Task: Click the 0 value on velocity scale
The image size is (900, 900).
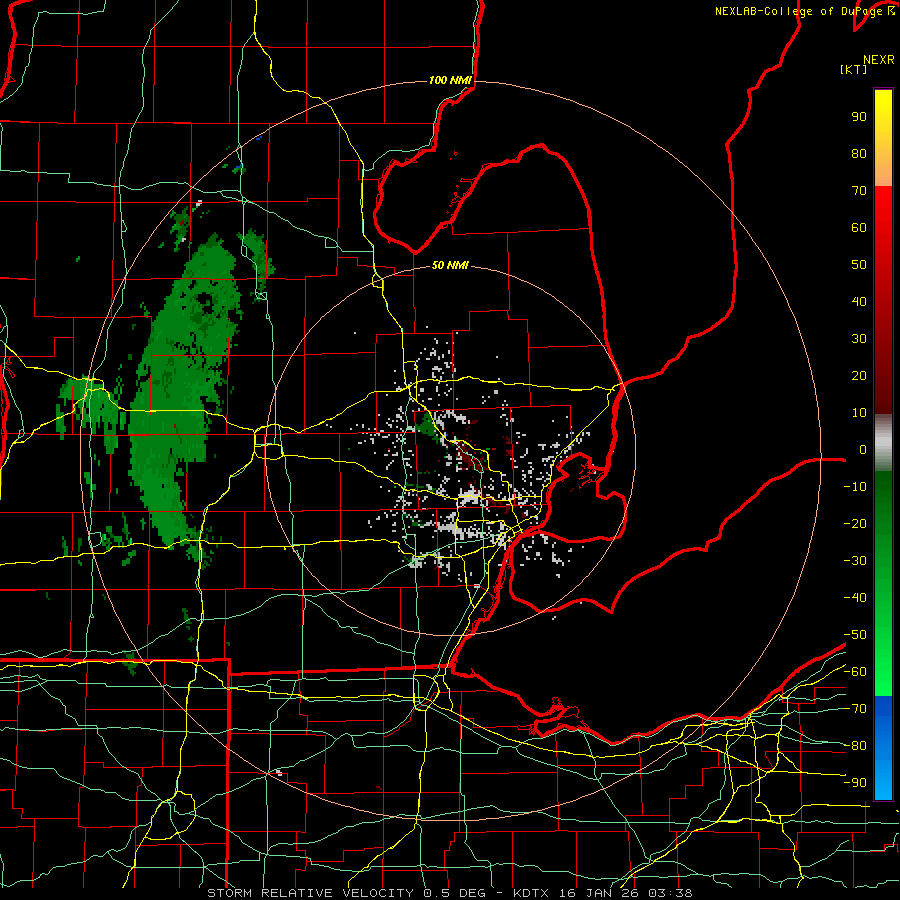Action: click(x=863, y=450)
